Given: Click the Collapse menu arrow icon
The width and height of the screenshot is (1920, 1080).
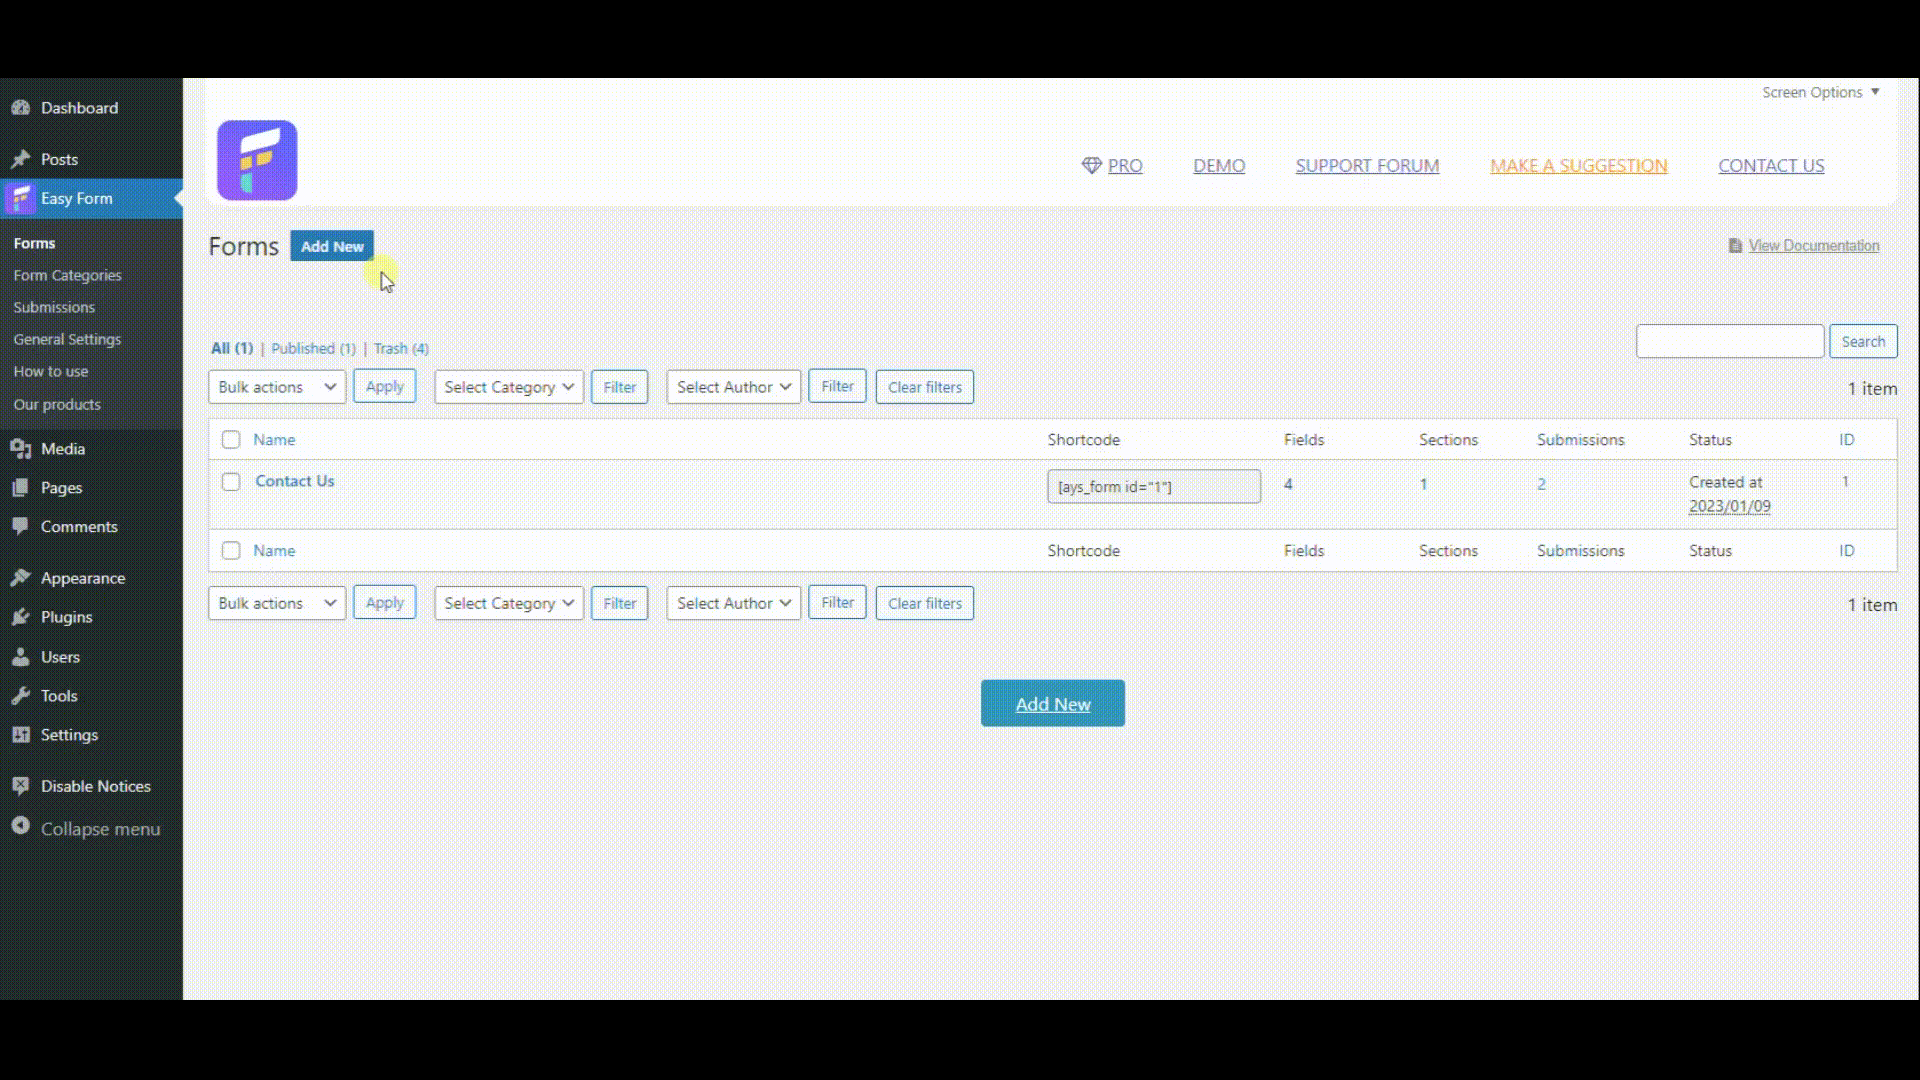Looking at the screenshot, I should (x=20, y=826).
